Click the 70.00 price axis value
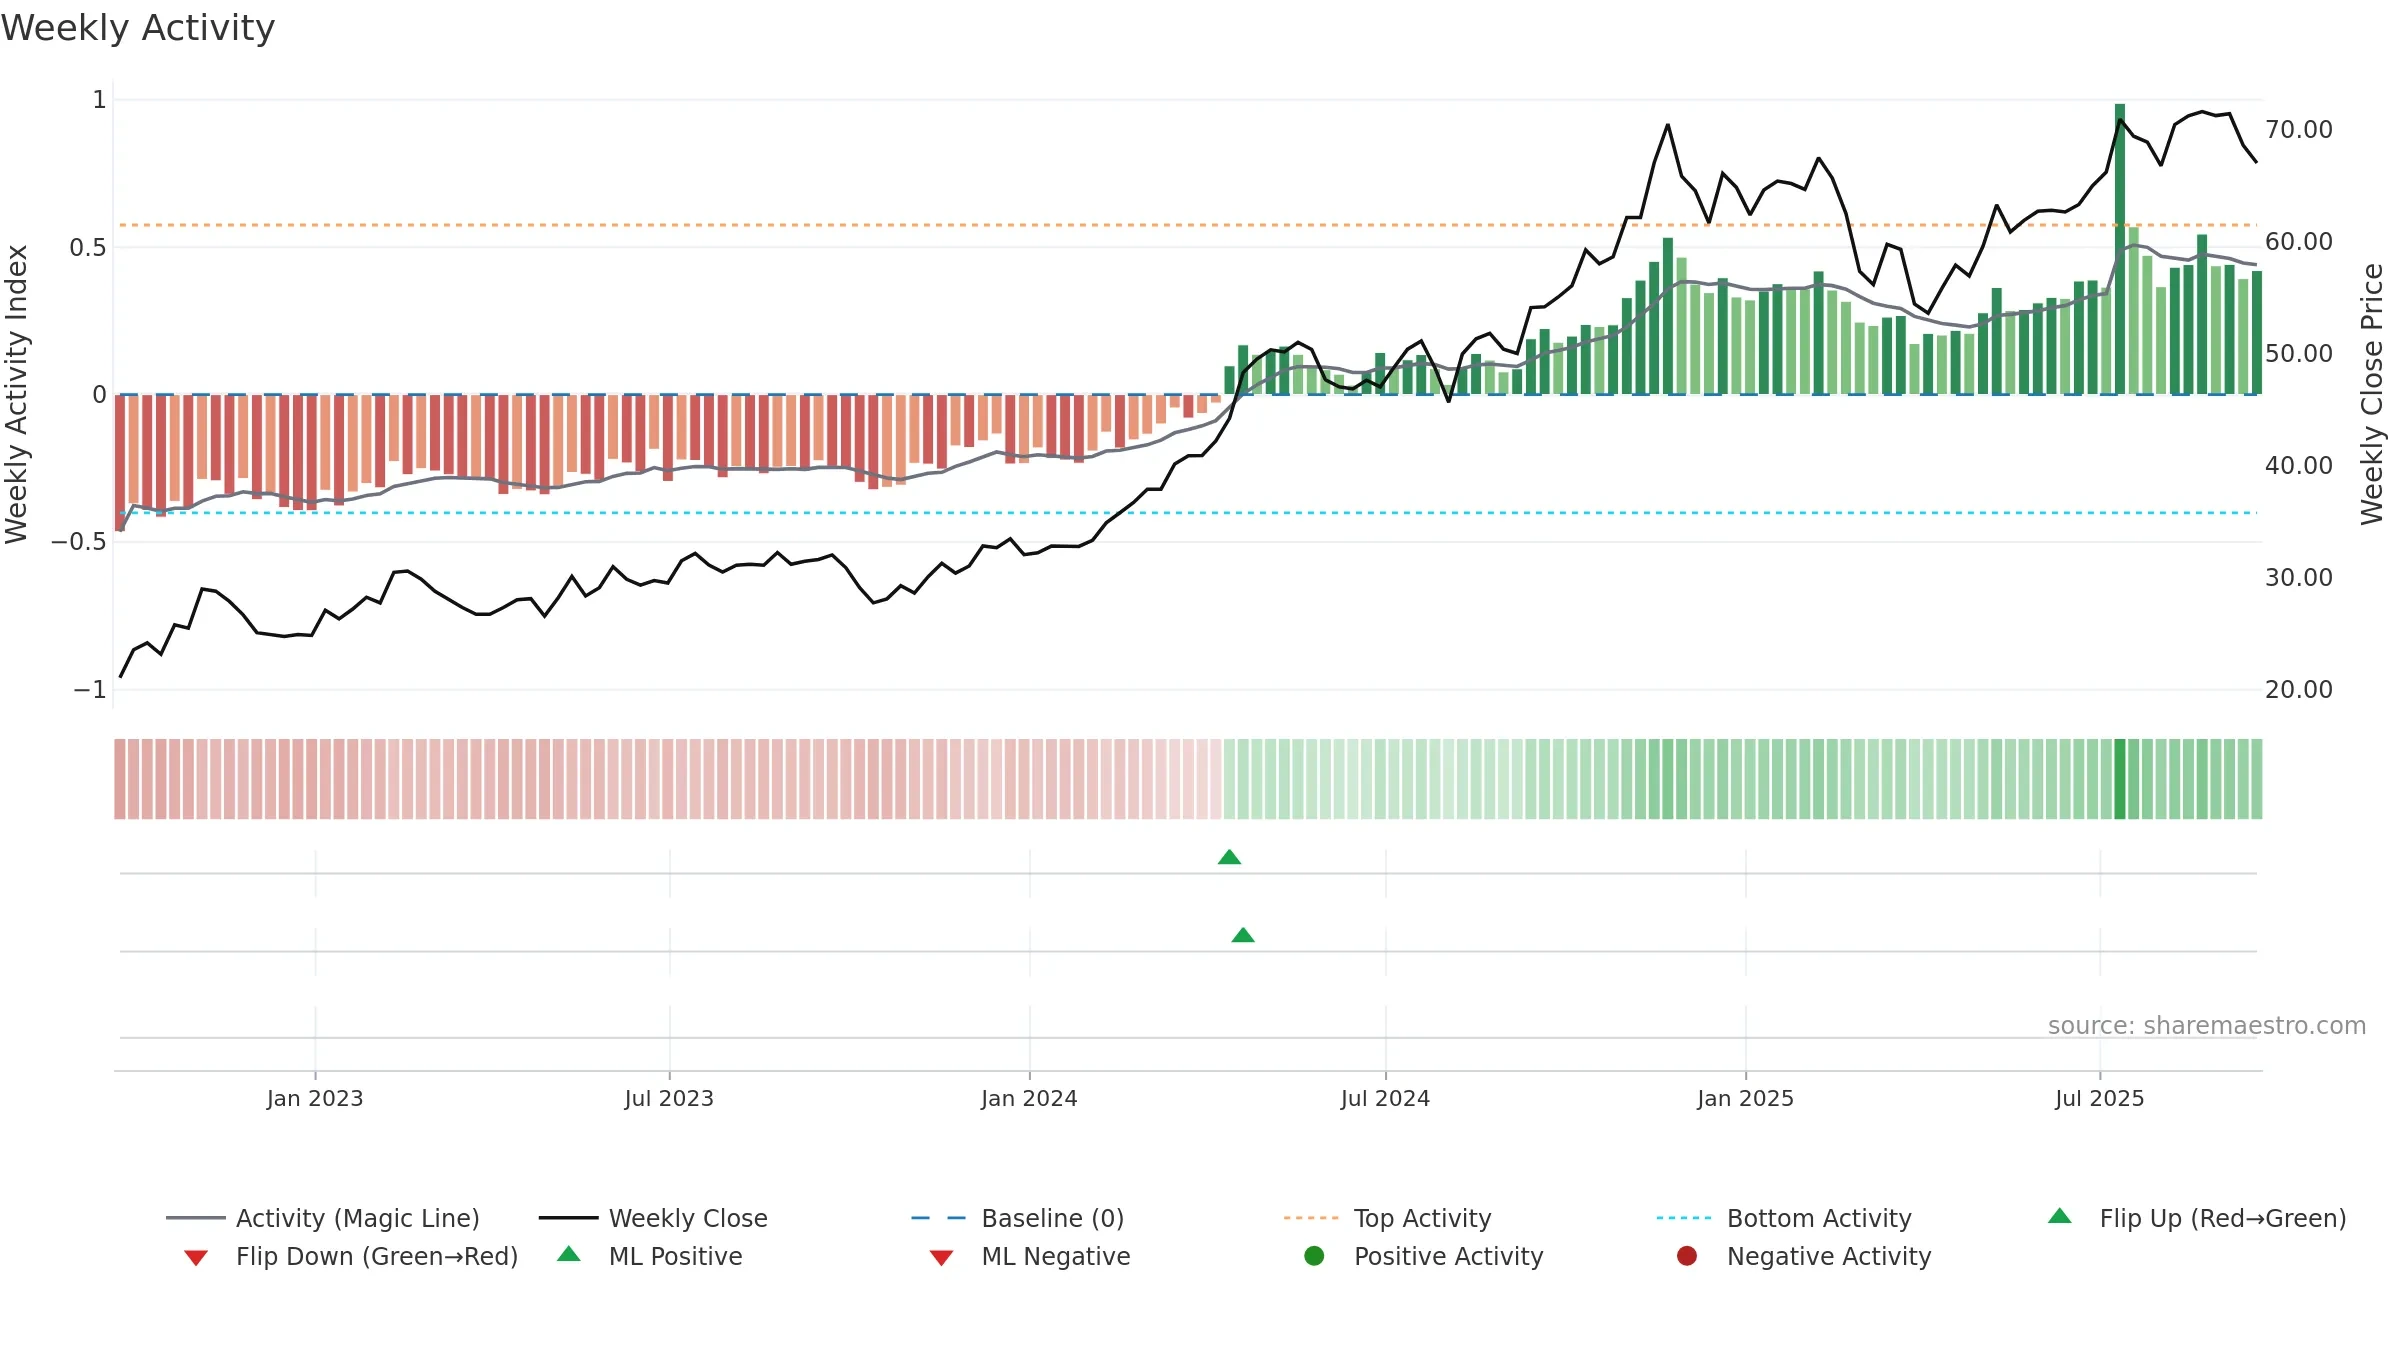Viewport: 2400px width, 1350px height. pos(2299,130)
